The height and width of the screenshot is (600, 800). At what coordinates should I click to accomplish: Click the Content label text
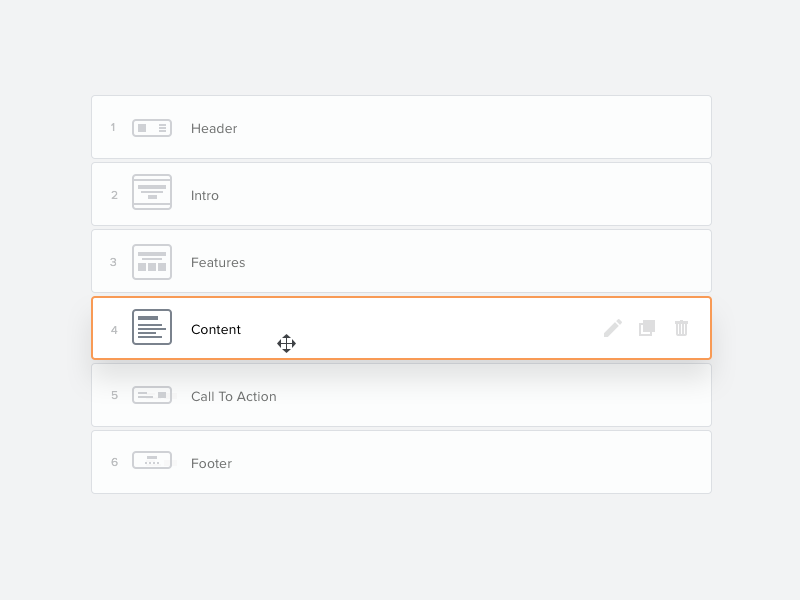216,328
